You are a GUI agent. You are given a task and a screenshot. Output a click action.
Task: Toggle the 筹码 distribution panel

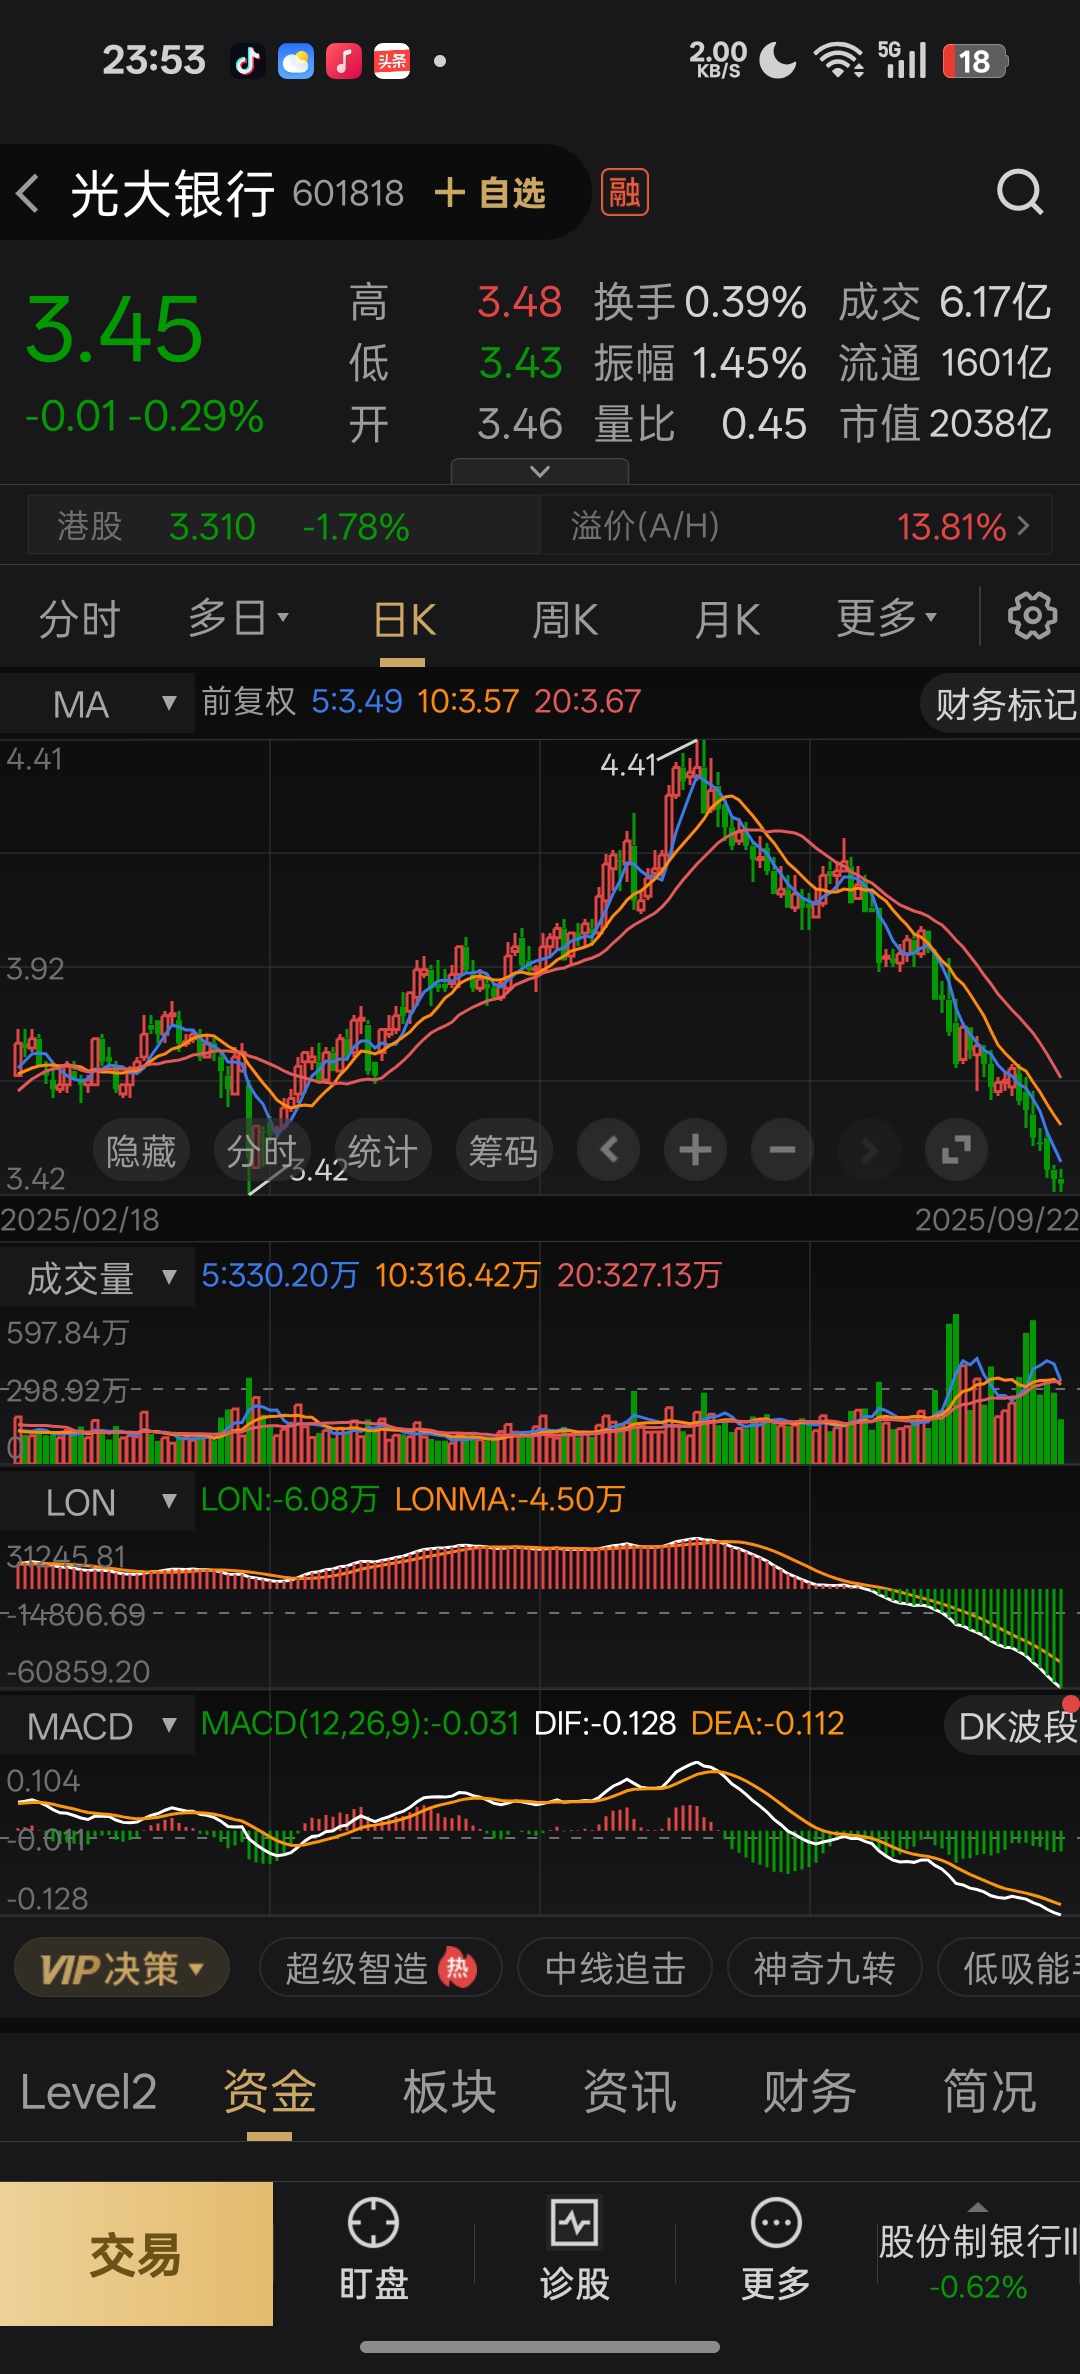click(503, 1151)
